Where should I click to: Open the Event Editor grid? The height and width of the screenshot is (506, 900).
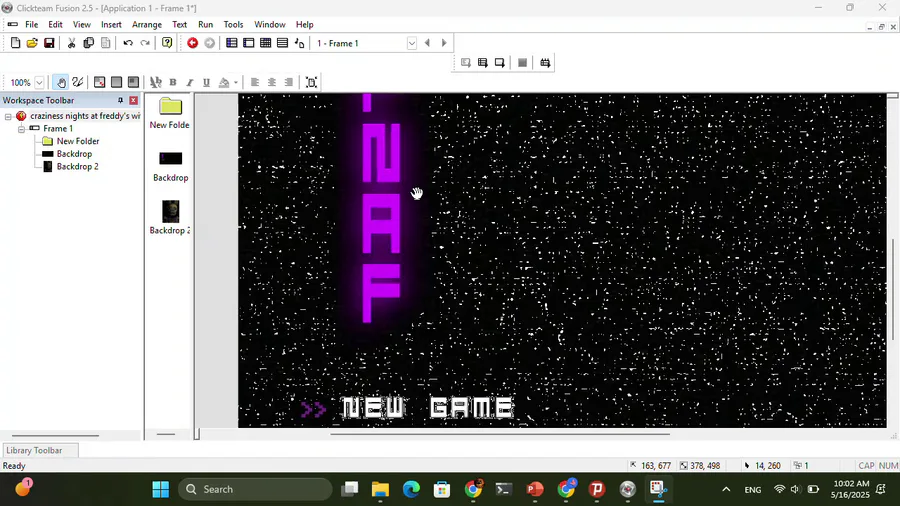[266, 43]
